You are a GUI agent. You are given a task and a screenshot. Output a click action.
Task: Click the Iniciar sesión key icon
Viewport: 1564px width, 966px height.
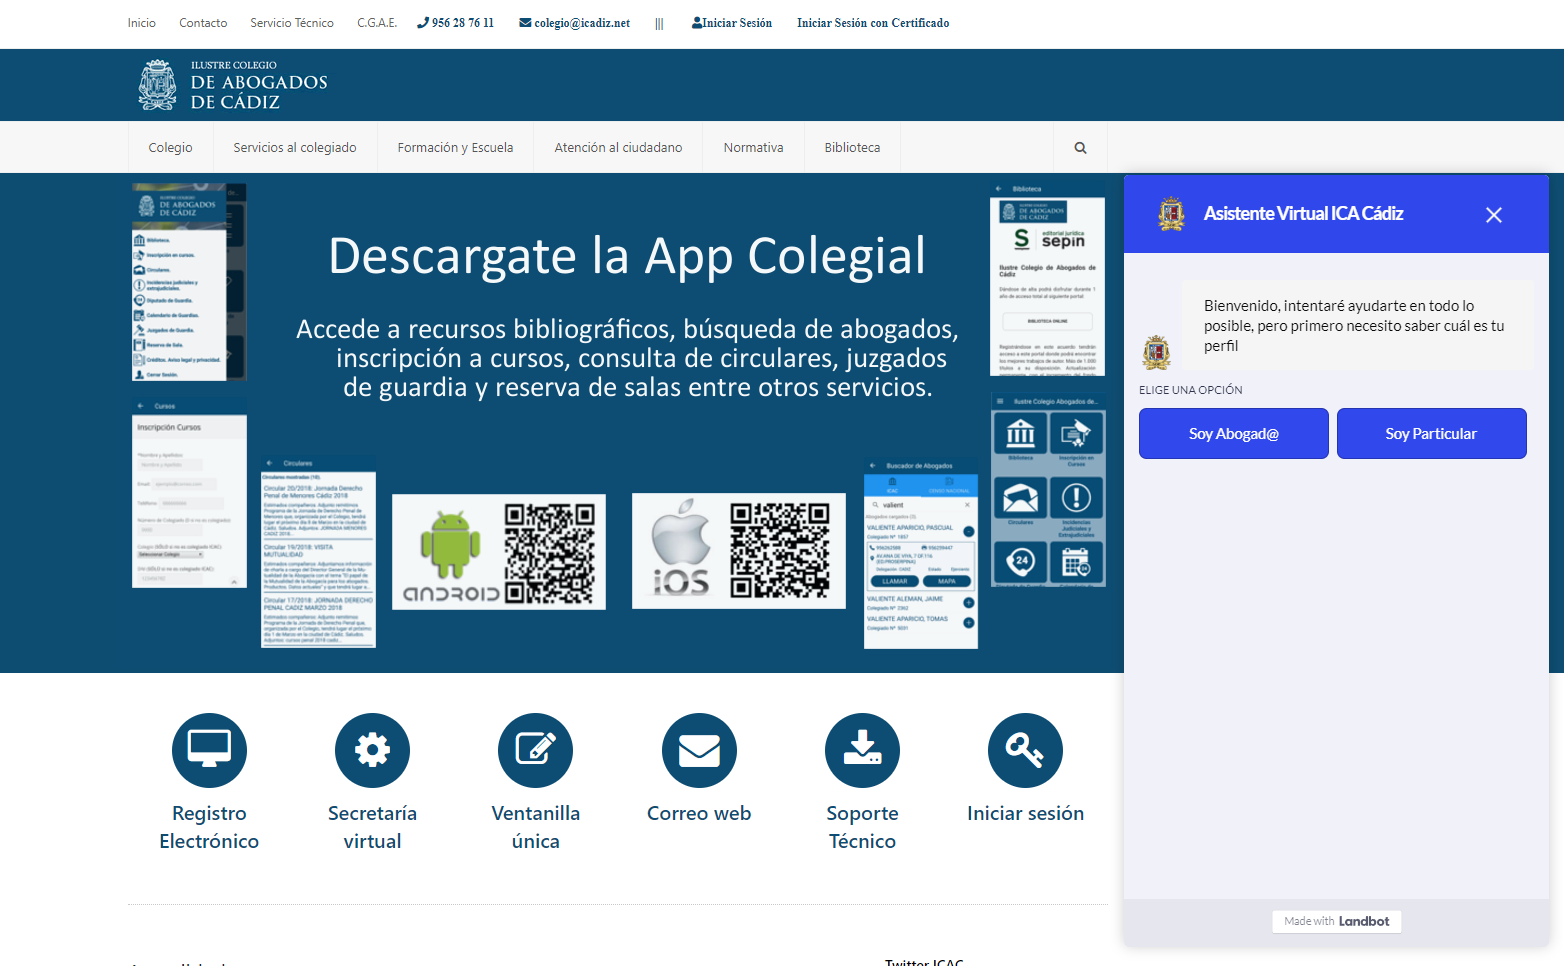1025,750
